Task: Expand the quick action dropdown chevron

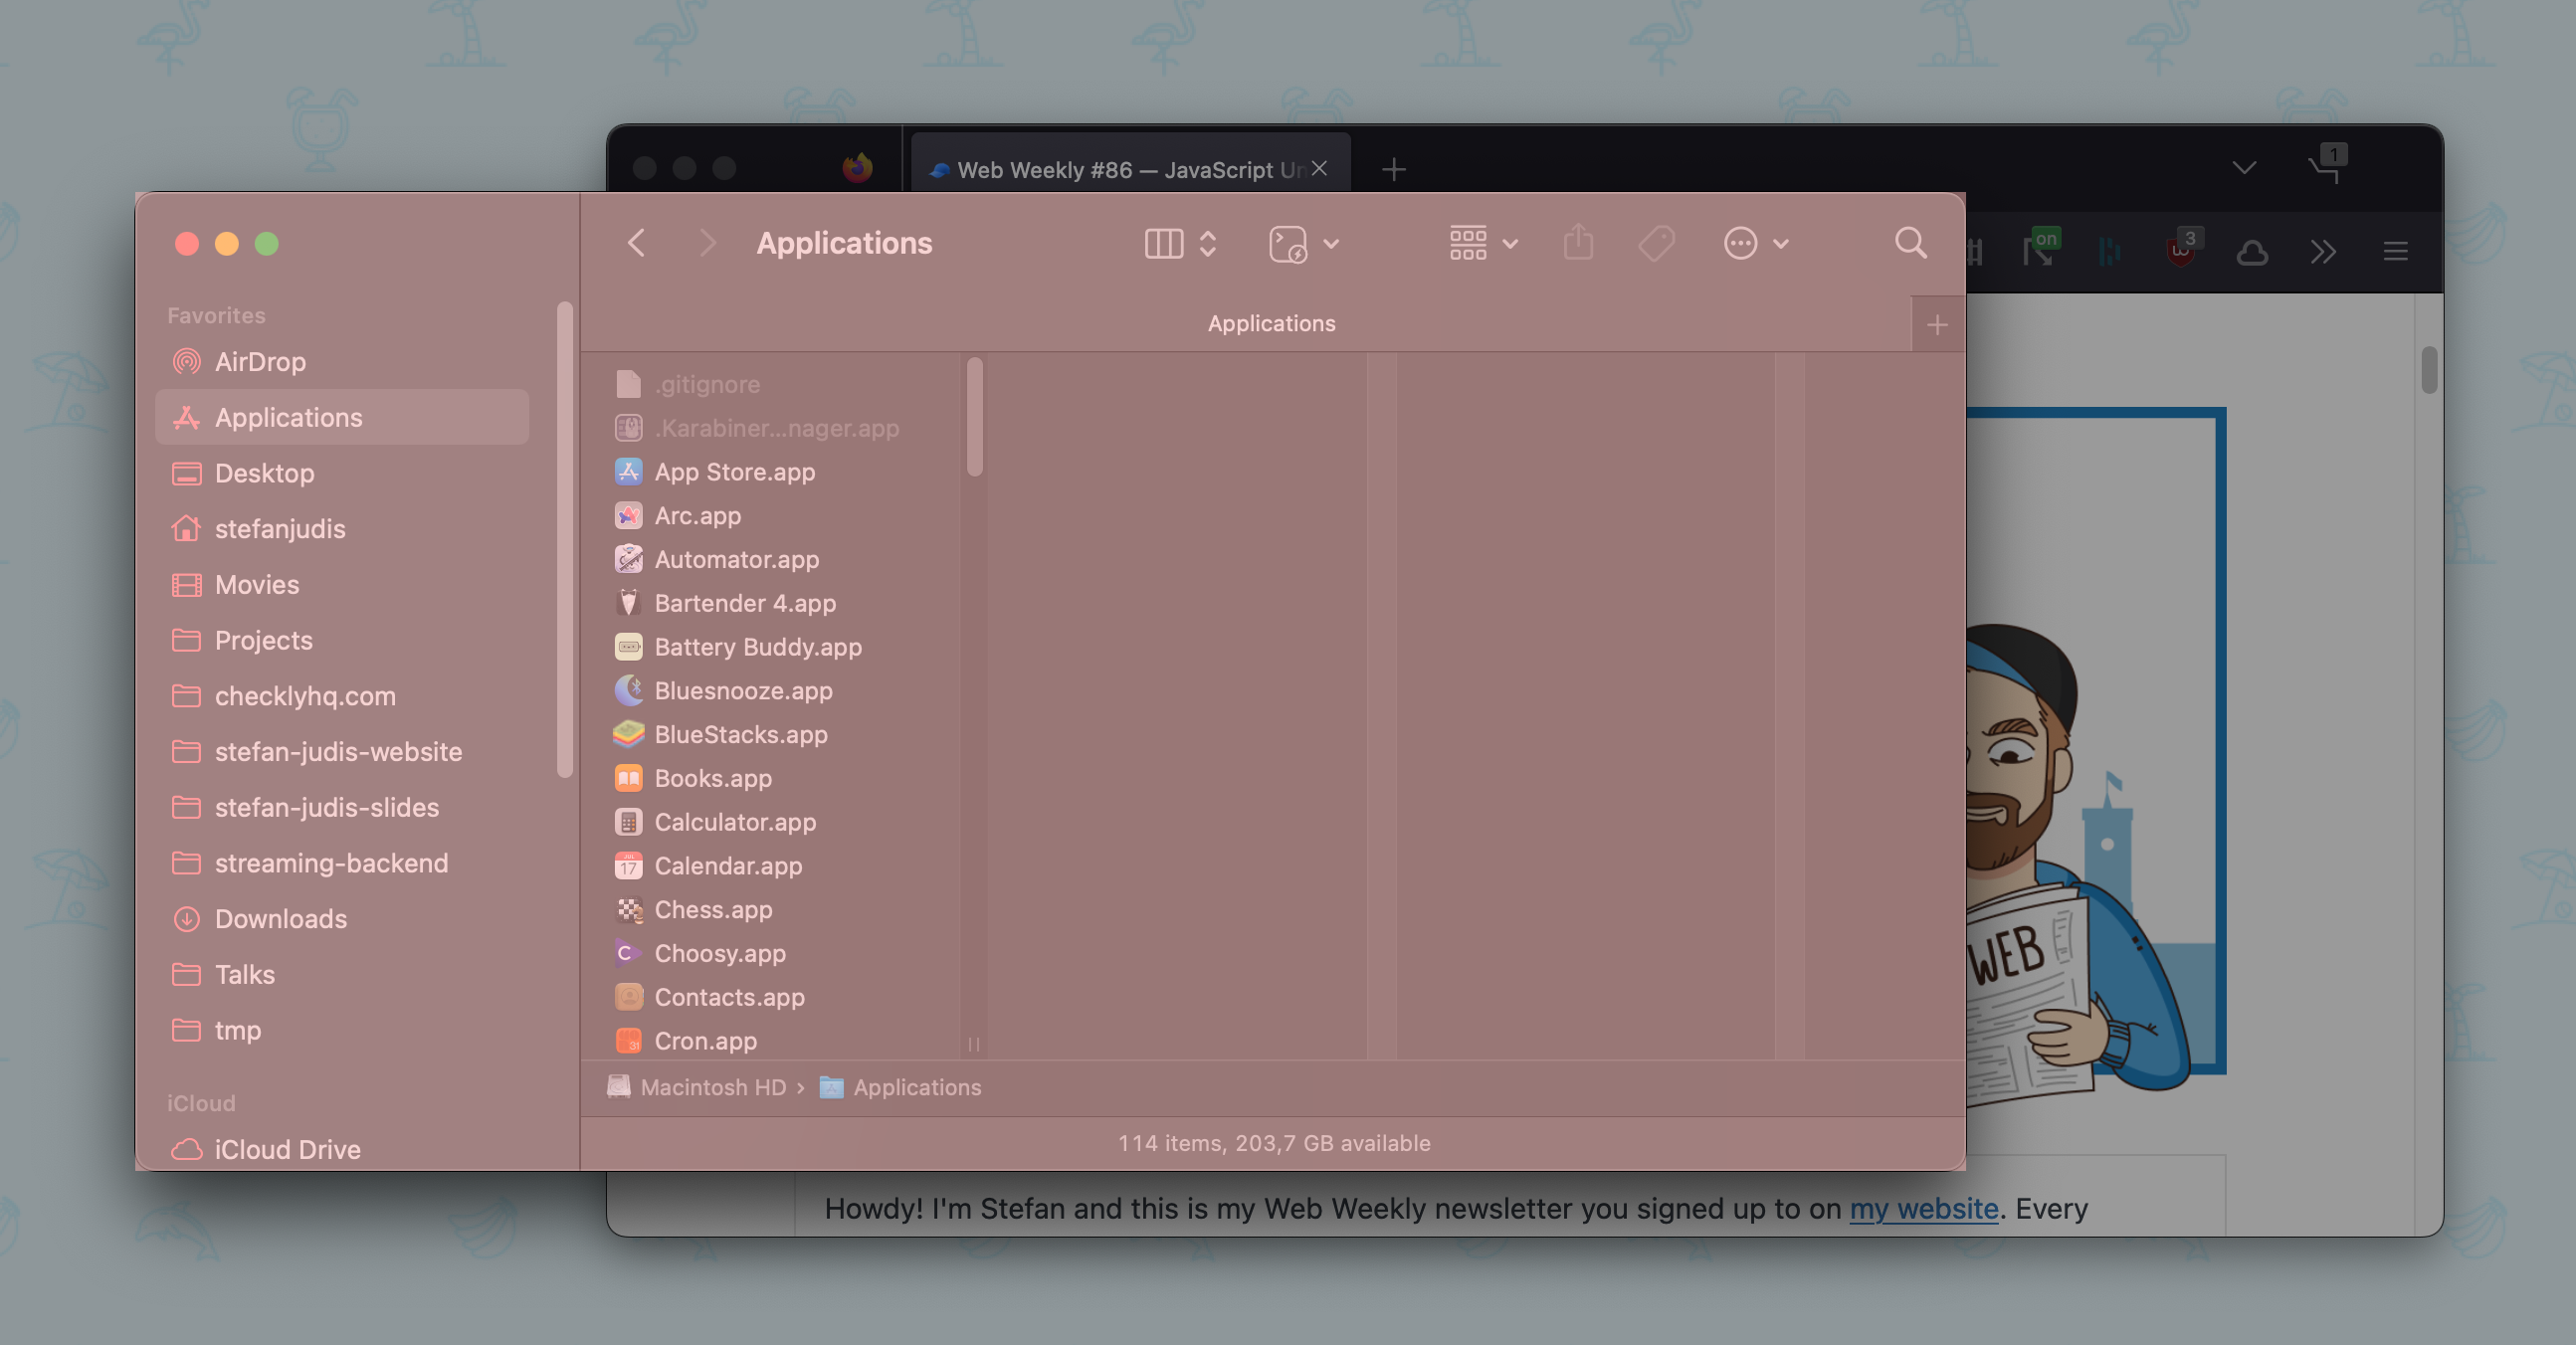Action: click(x=1331, y=243)
